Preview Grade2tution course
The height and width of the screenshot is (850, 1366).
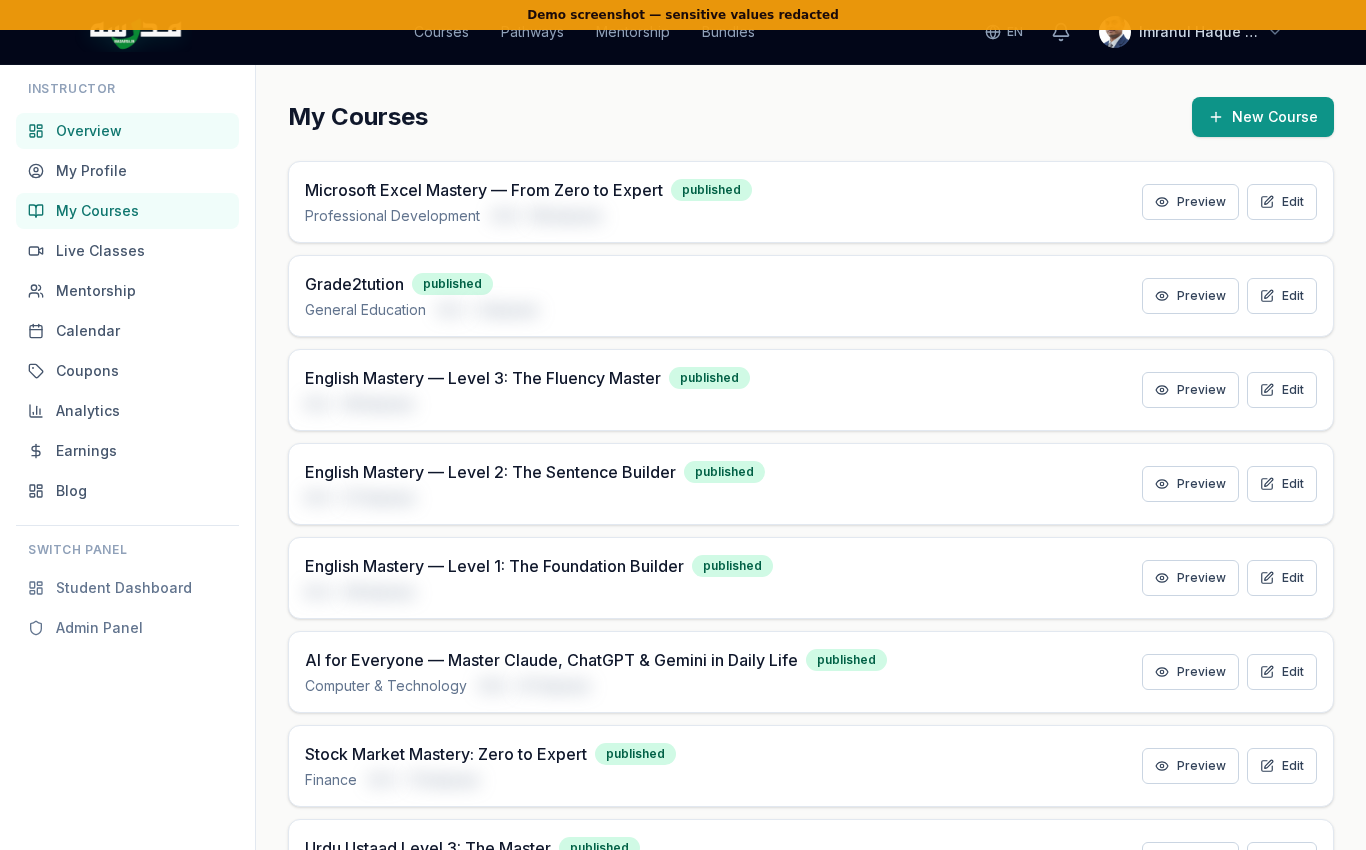pyautogui.click(x=1190, y=296)
